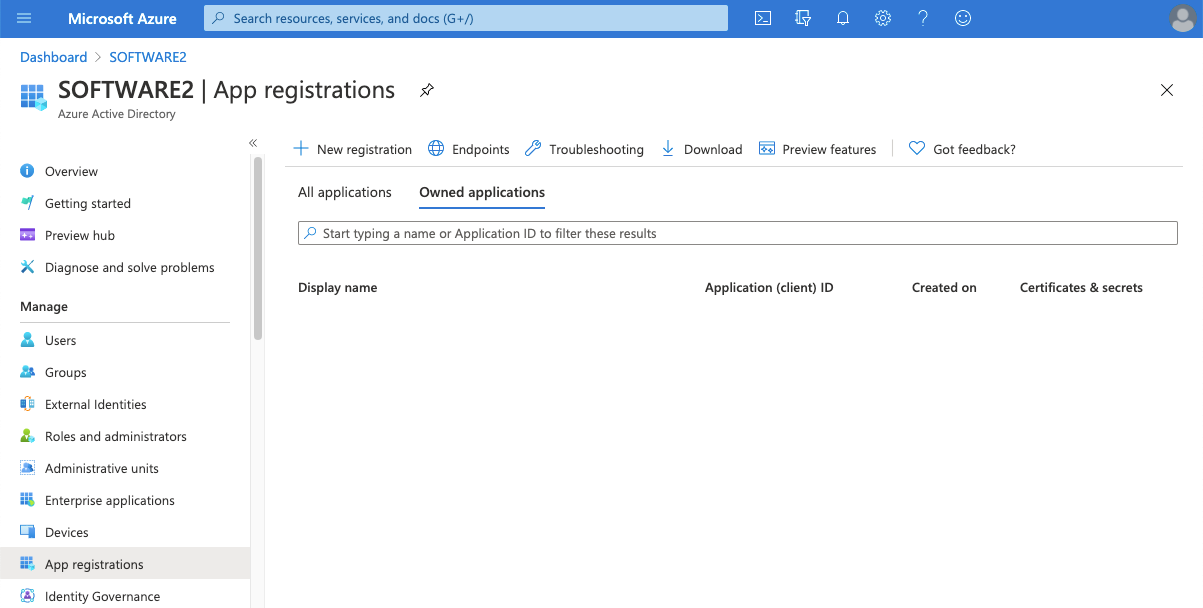Click the sidebar vertical scrollbar
Viewport: 1203px width, 608px height.
(x=258, y=250)
